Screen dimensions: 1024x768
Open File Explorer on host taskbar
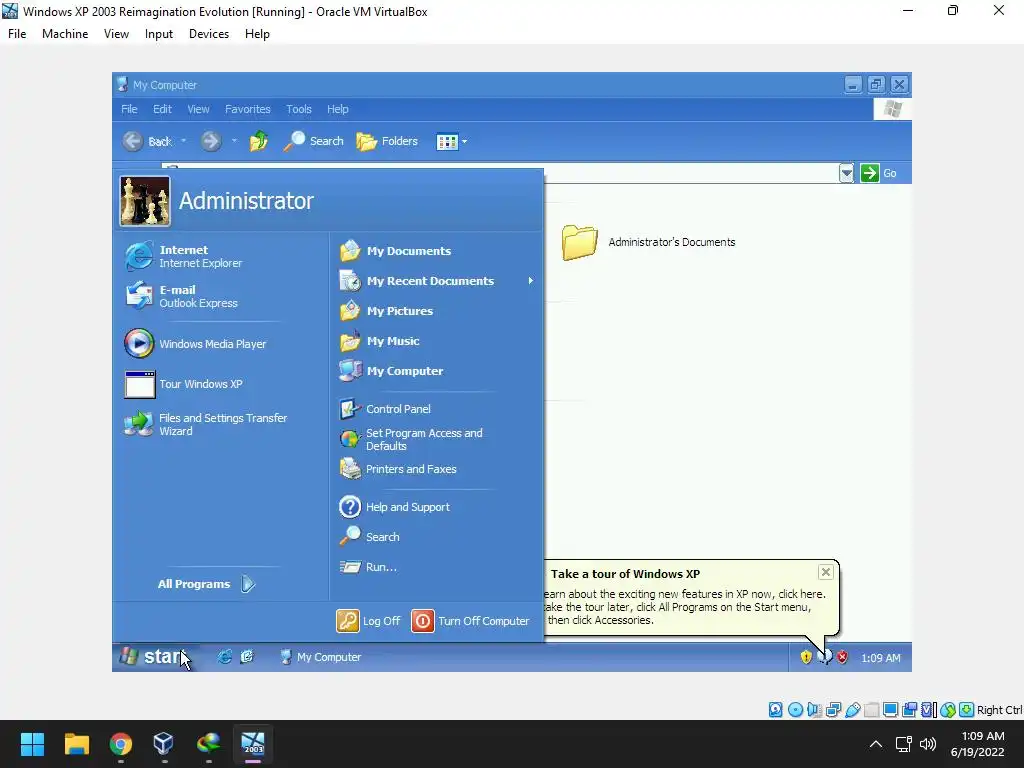pos(76,744)
